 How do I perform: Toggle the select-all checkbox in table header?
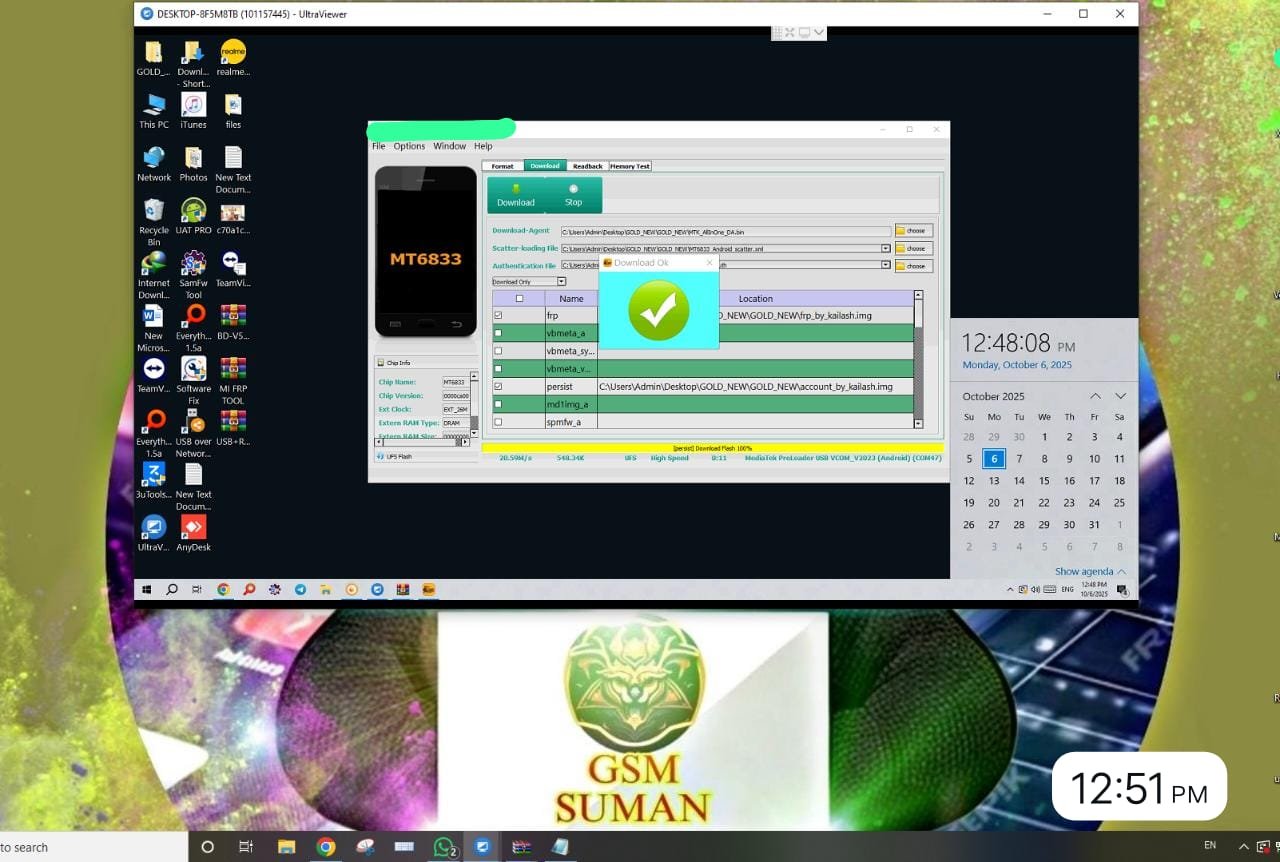tap(519, 298)
